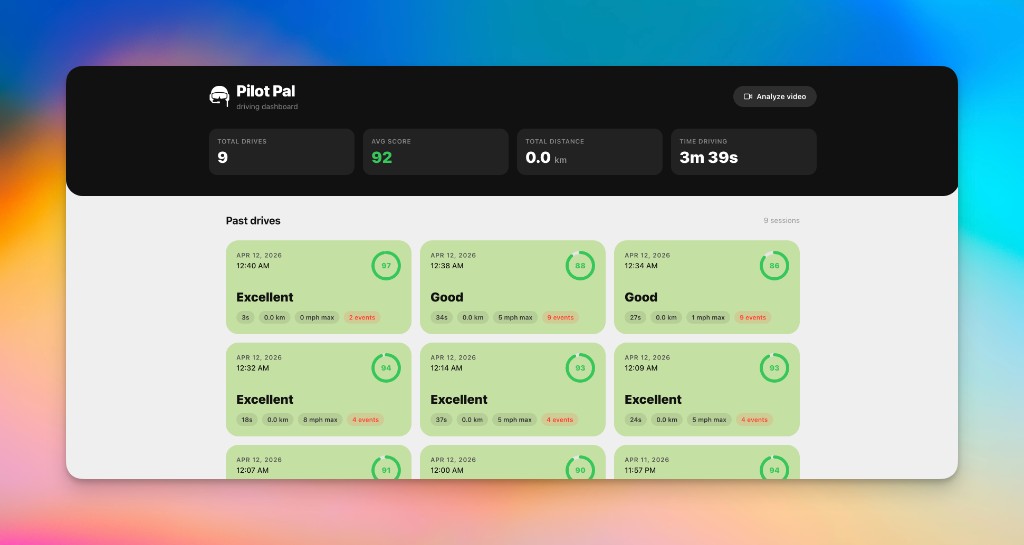Click the Pilot Pal helmet logo icon
Screen dimensions: 1024x545
pyautogui.click(x=219, y=97)
